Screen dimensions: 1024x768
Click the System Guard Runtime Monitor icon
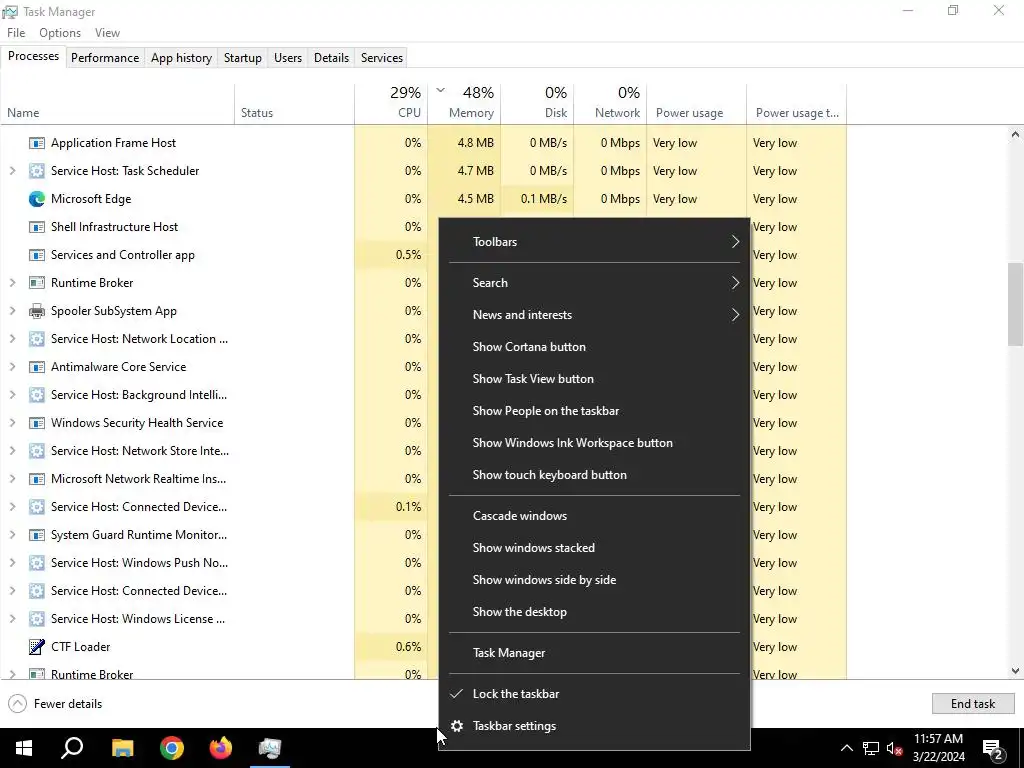tap(37, 535)
